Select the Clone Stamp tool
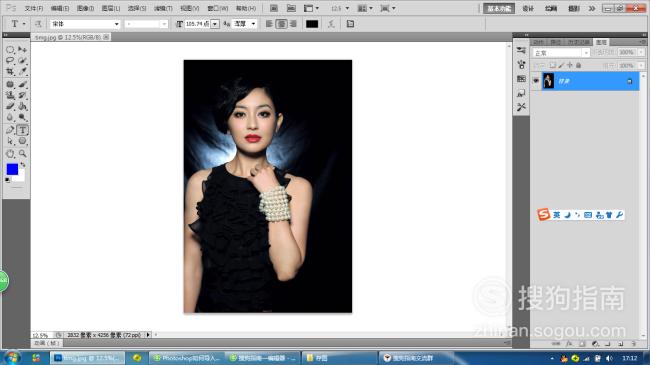This screenshot has width=650, height=365. 10,95
